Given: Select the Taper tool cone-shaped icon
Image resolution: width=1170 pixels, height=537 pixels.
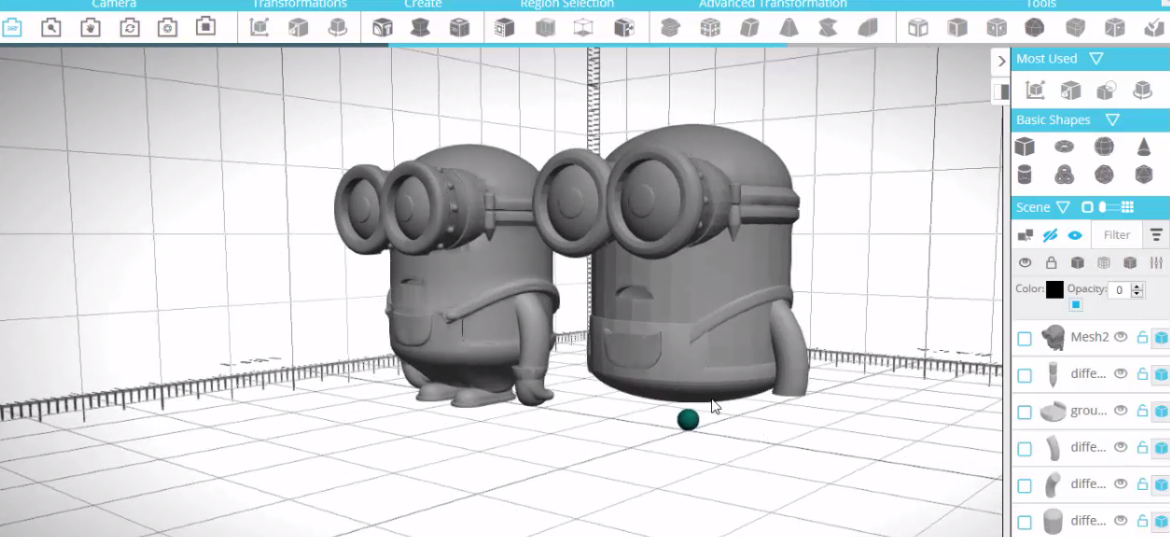Looking at the screenshot, I should click(x=789, y=28).
